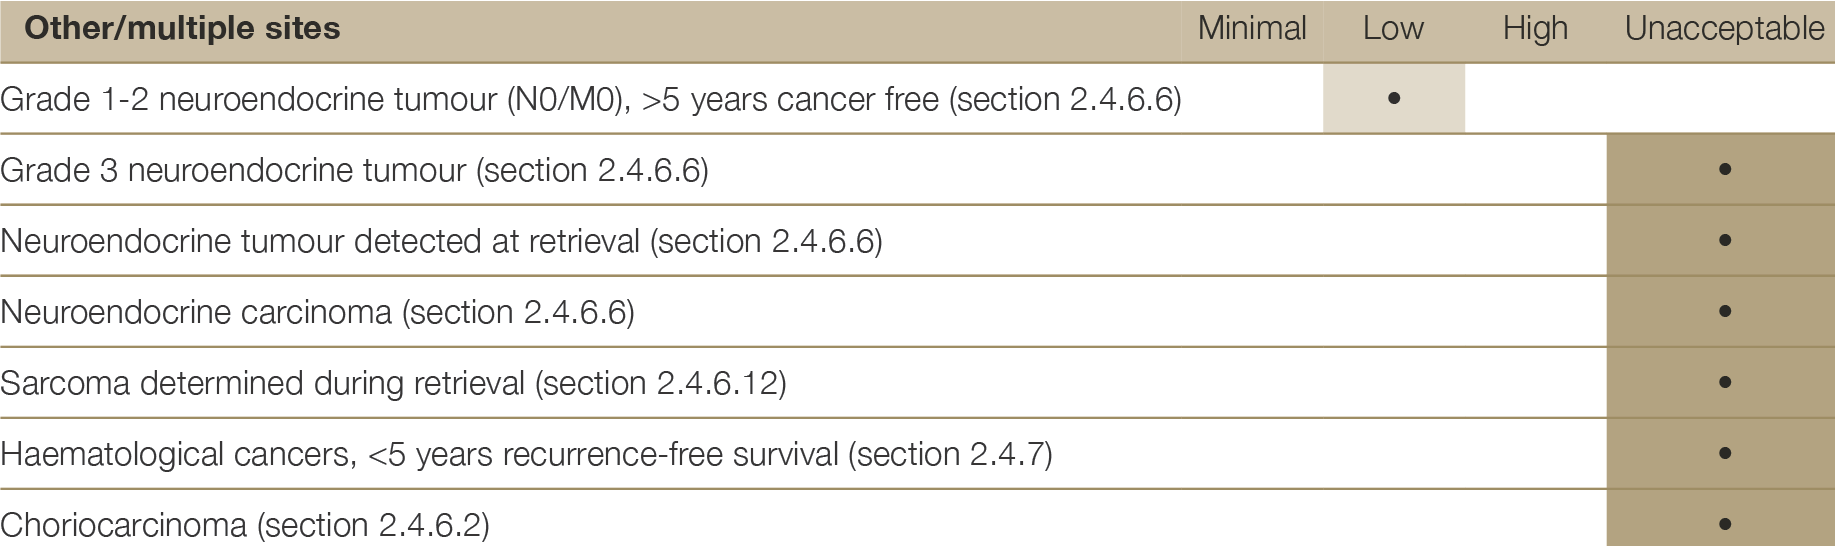
Task: Click the Low risk dot for Grade 1-2 tumour
Action: [x=1394, y=98]
